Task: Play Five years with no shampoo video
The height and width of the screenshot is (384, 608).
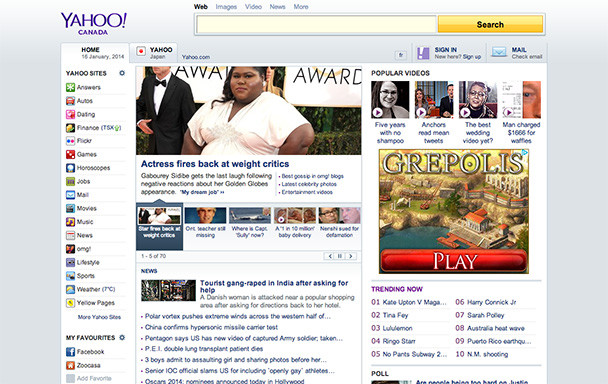Action: (x=390, y=99)
